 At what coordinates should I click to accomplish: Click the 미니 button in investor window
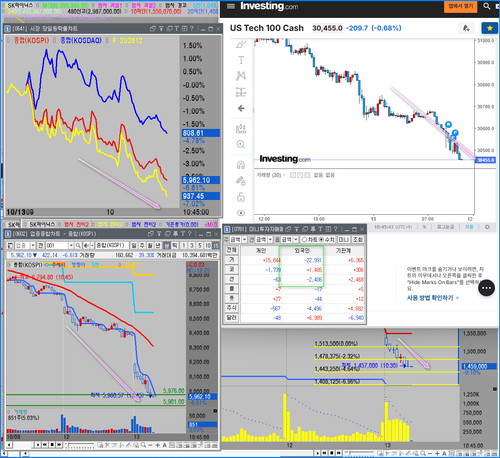pyautogui.click(x=344, y=240)
